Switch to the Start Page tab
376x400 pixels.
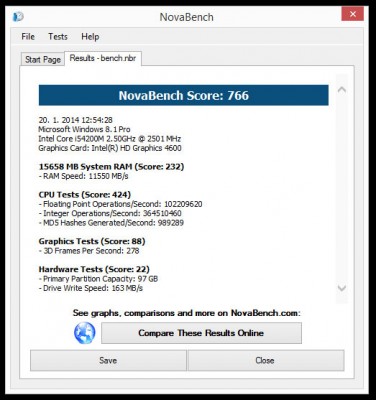43,59
